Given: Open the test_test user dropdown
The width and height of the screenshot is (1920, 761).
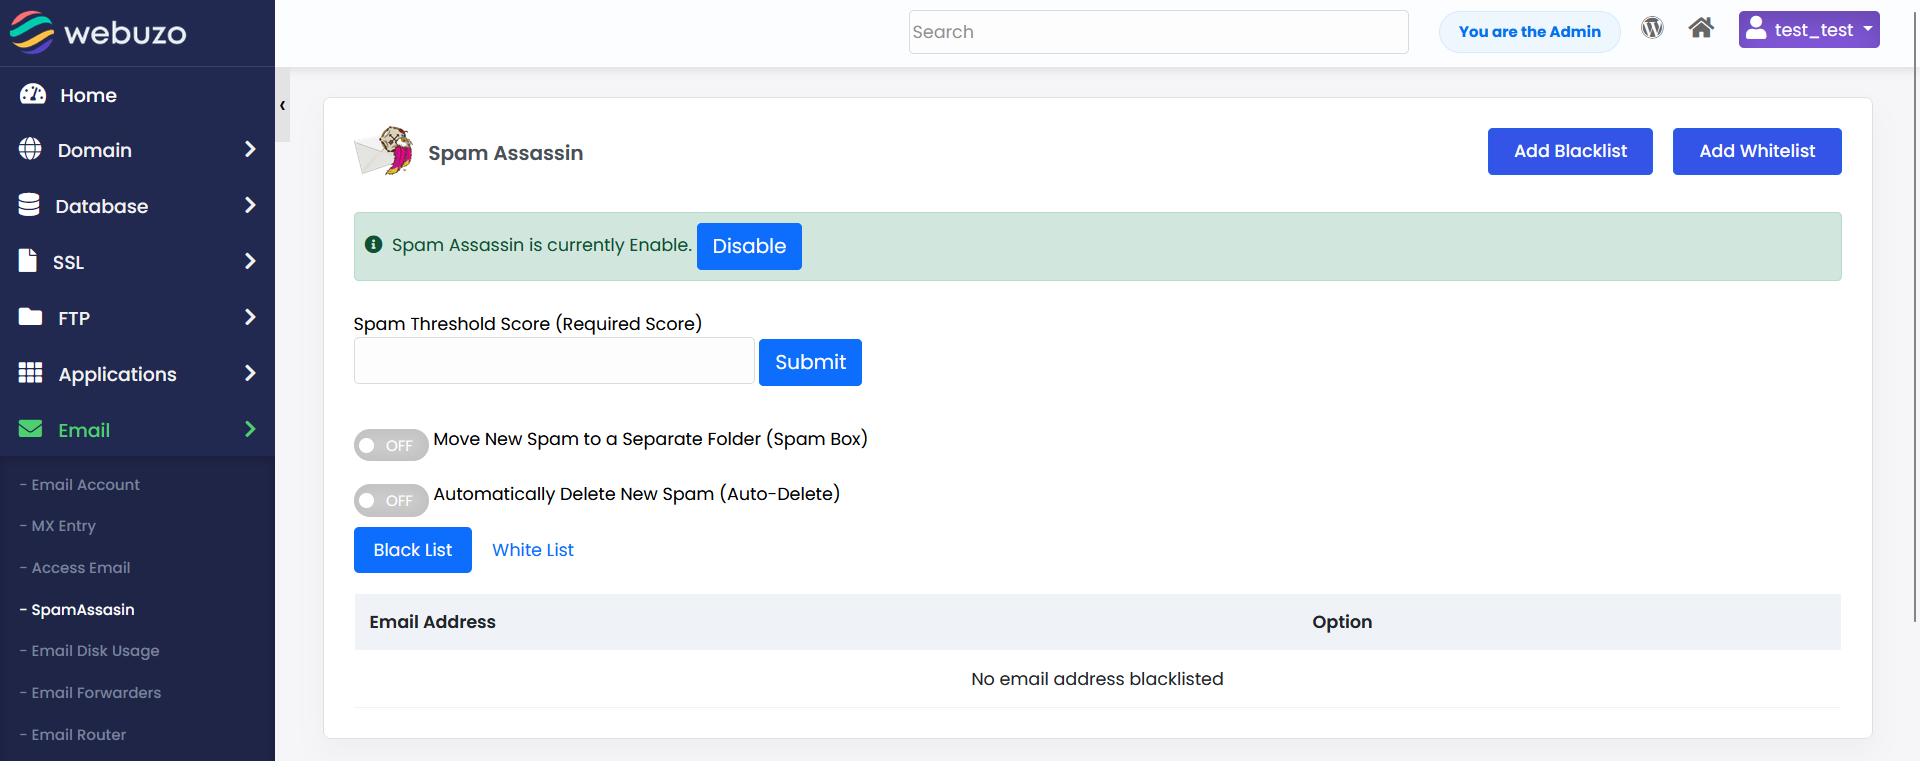Looking at the screenshot, I should pyautogui.click(x=1809, y=30).
